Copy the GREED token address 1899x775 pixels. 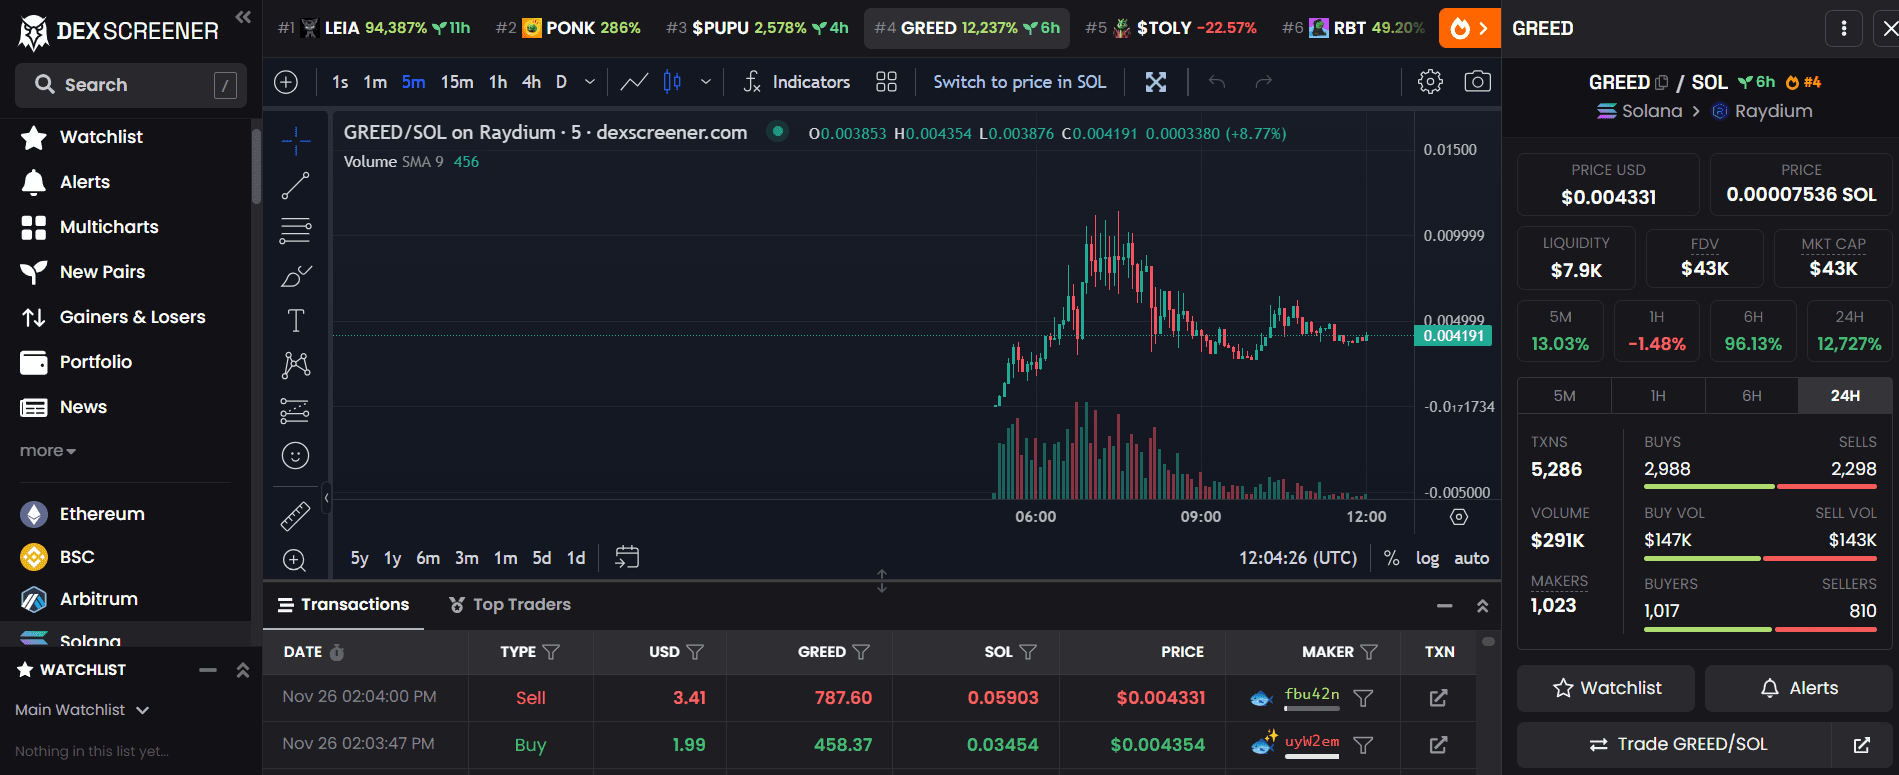(x=1662, y=83)
